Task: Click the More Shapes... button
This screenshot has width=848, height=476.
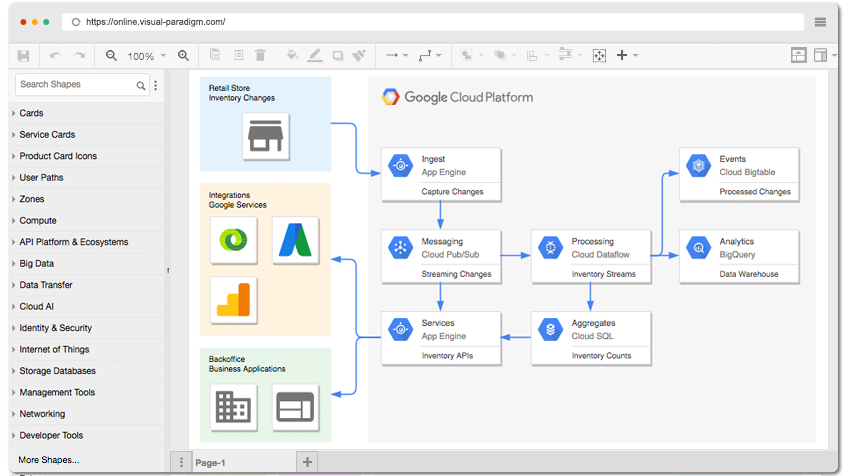Action: pyautogui.click(x=49, y=460)
